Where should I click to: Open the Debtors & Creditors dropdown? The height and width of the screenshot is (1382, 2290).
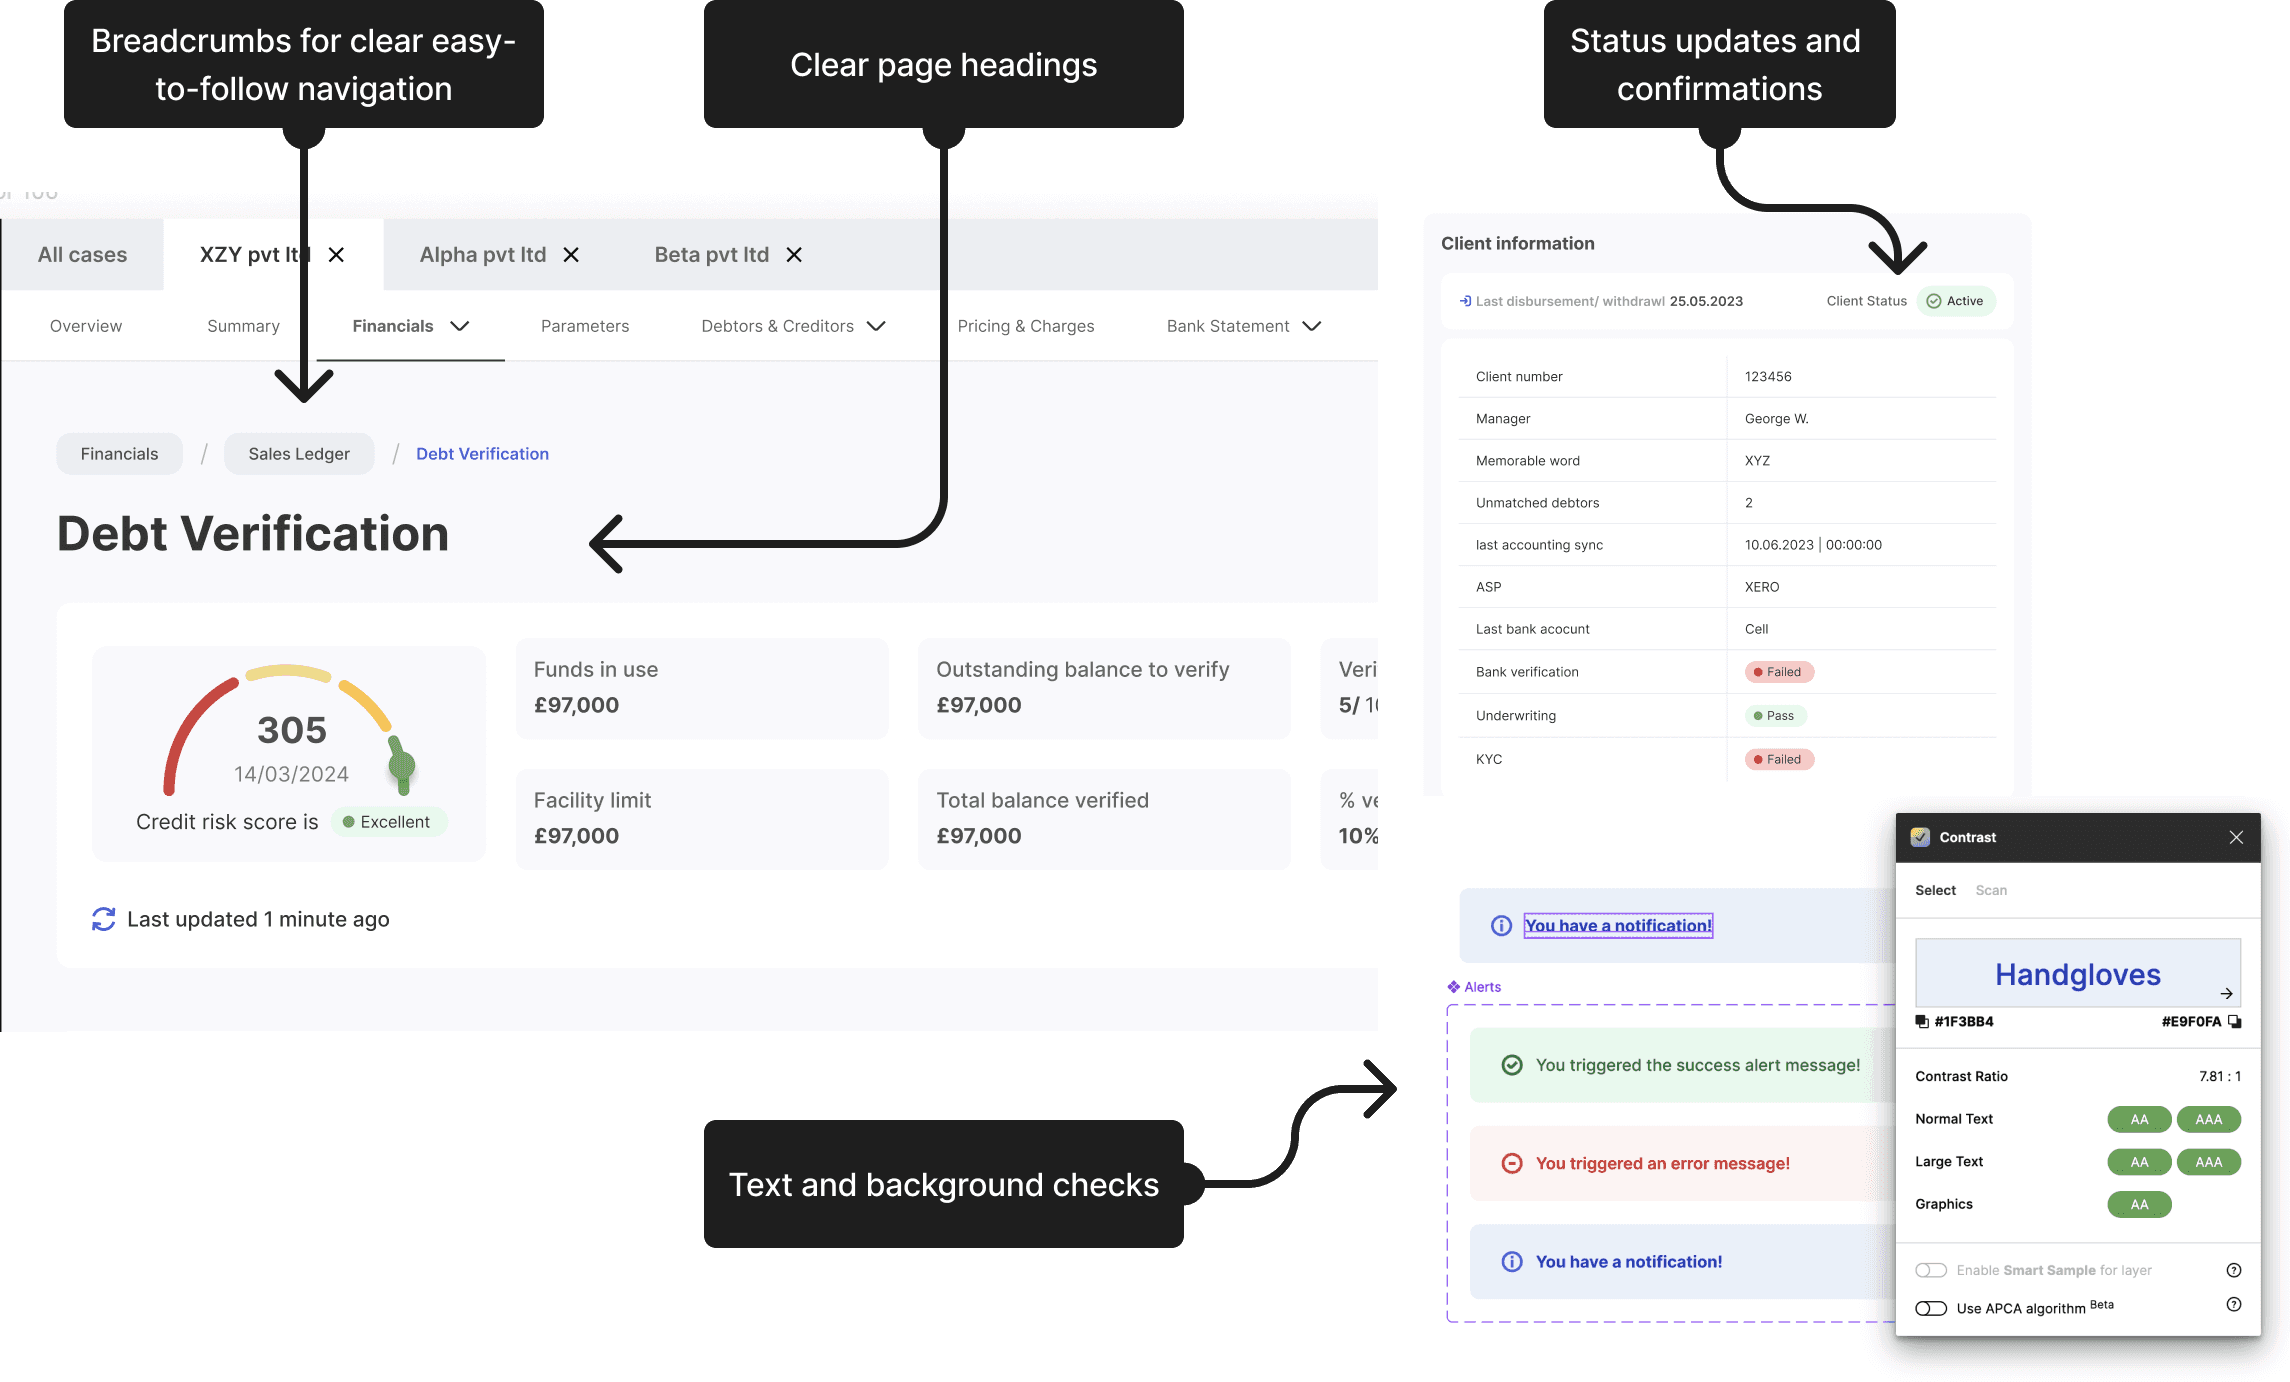pyautogui.click(x=876, y=326)
